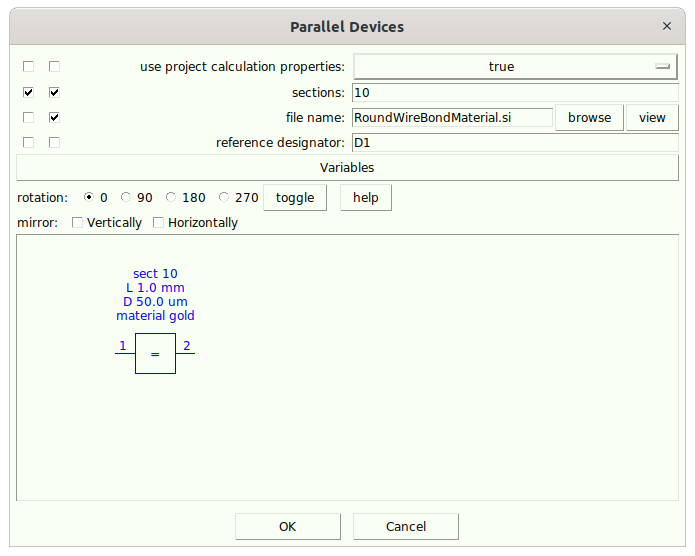
Task: Enable mirror Vertically checkbox
Action: tap(77, 223)
